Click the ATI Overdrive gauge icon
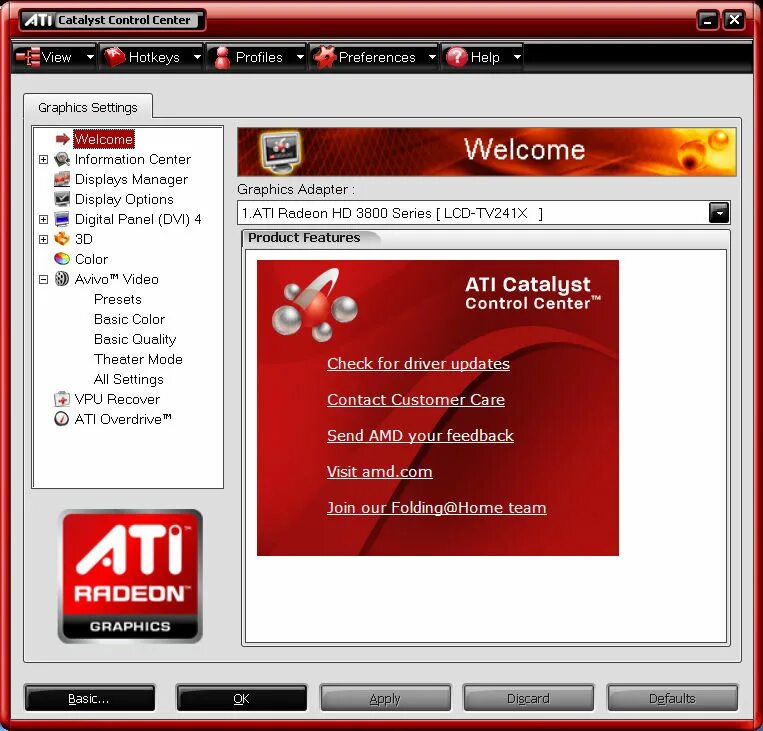Viewport: 763px width, 731px height. 62,419
